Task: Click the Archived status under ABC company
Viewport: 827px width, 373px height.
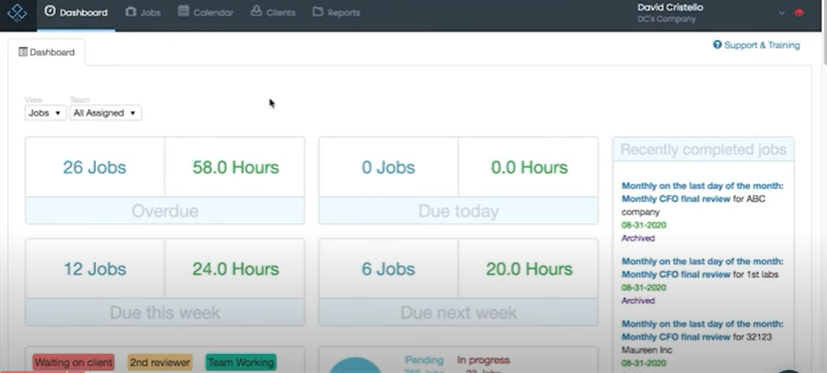Action: [638, 238]
